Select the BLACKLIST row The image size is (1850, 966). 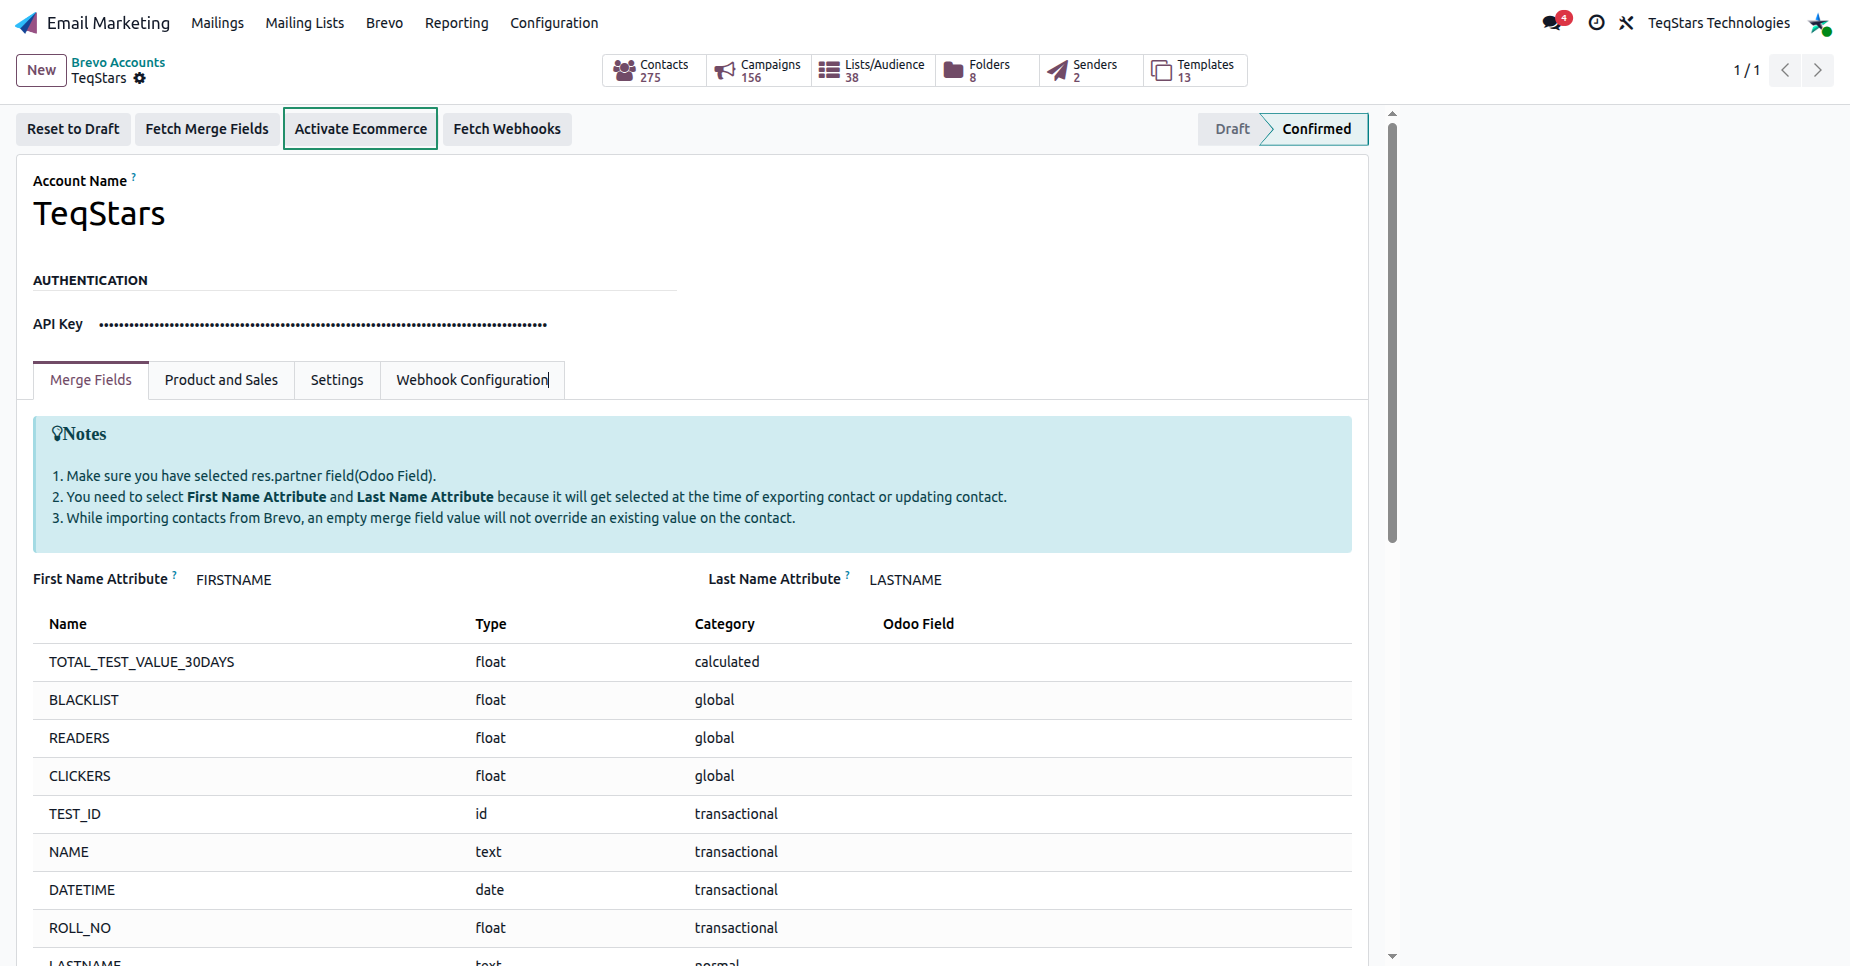692,700
